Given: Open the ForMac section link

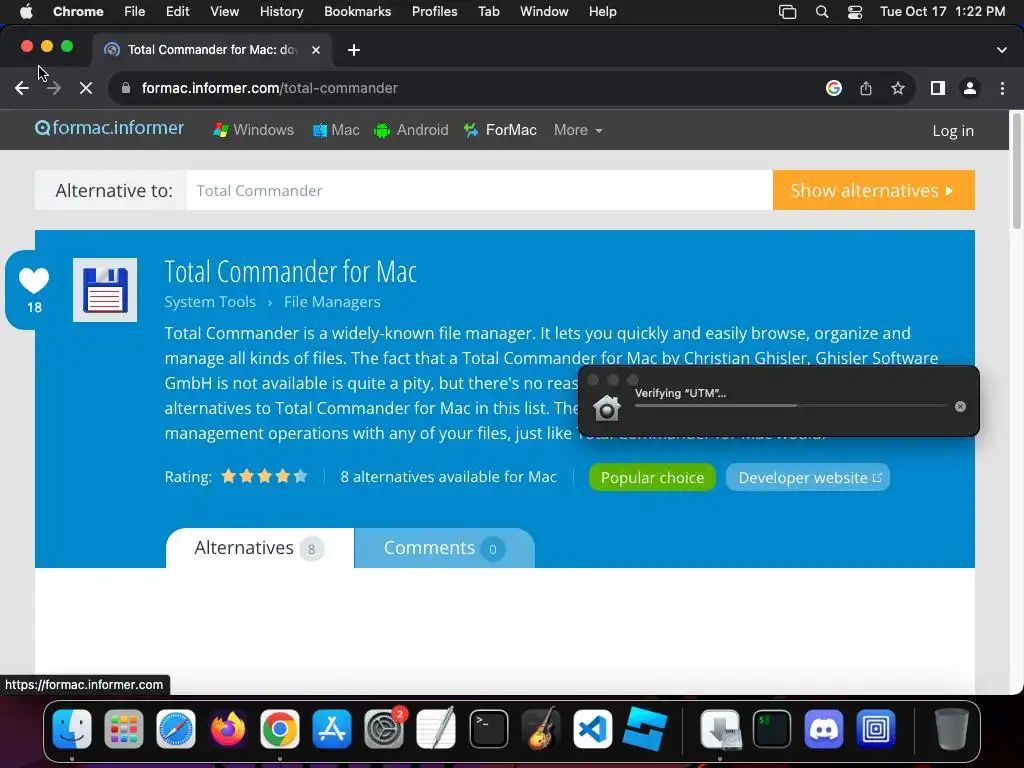Looking at the screenshot, I should coord(500,130).
